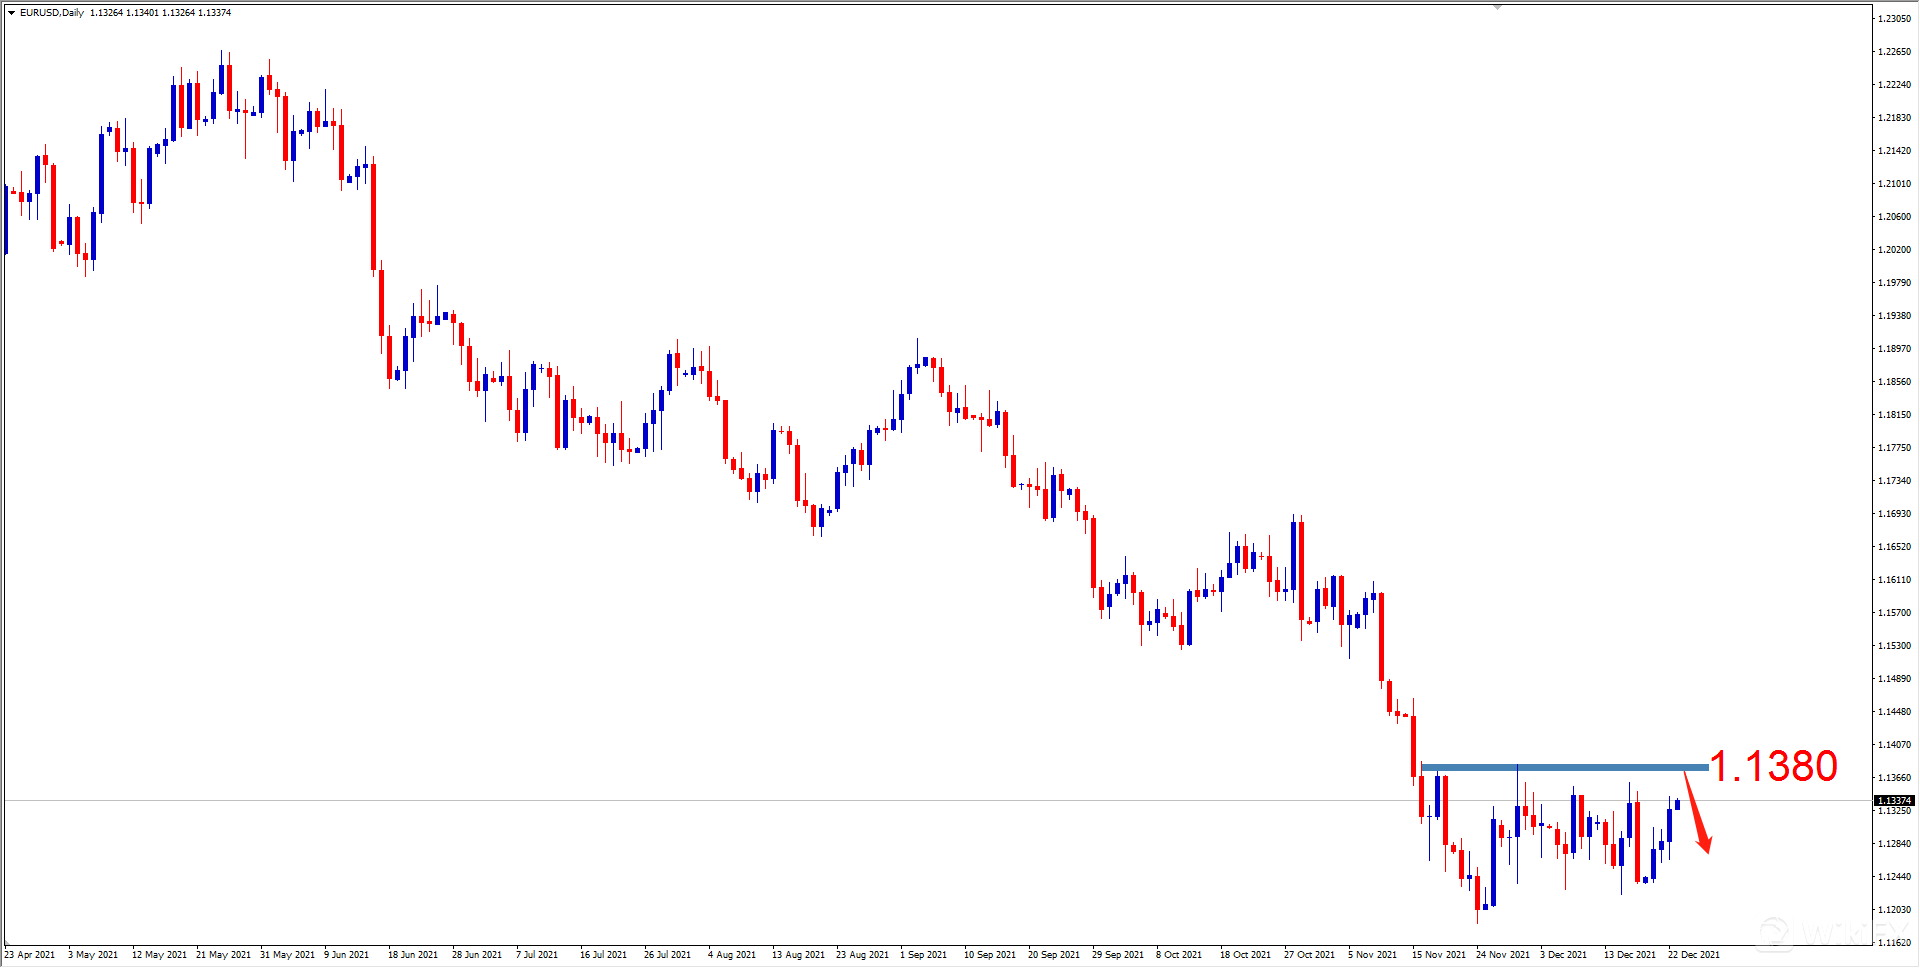Click the 15 Nov 2021 date label
The image size is (1920, 968).
pos(1438,955)
